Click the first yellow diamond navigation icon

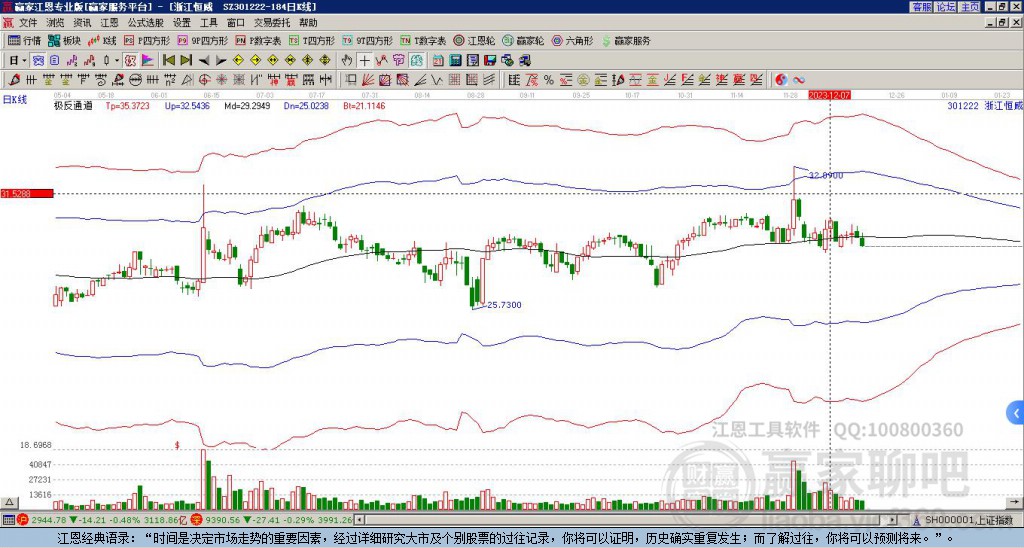pyautogui.click(x=238, y=61)
